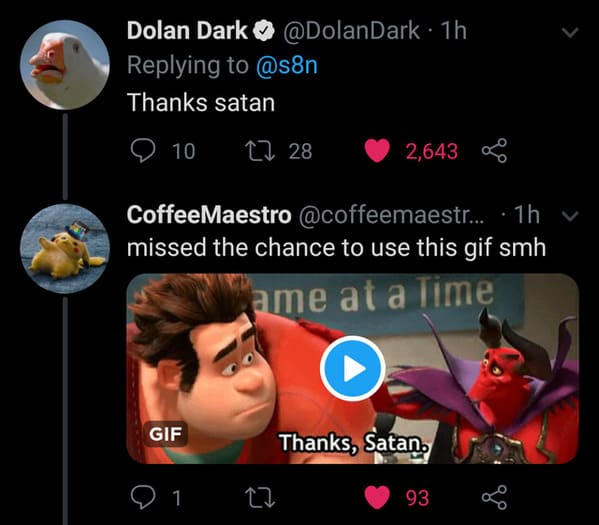Open Dolan Dark's goose profile picture
Image resolution: width=599 pixels, height=525 pixels.
[x=65, y=65]
